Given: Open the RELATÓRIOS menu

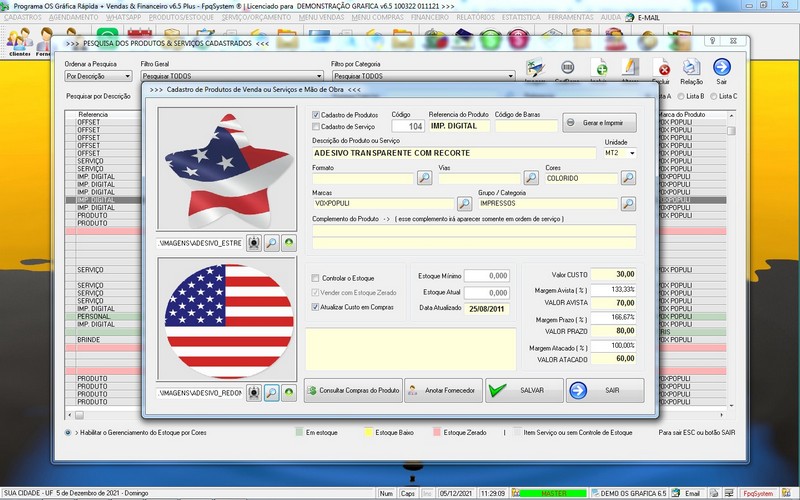Looking at the screenshot, I should (x=475, y=17).
